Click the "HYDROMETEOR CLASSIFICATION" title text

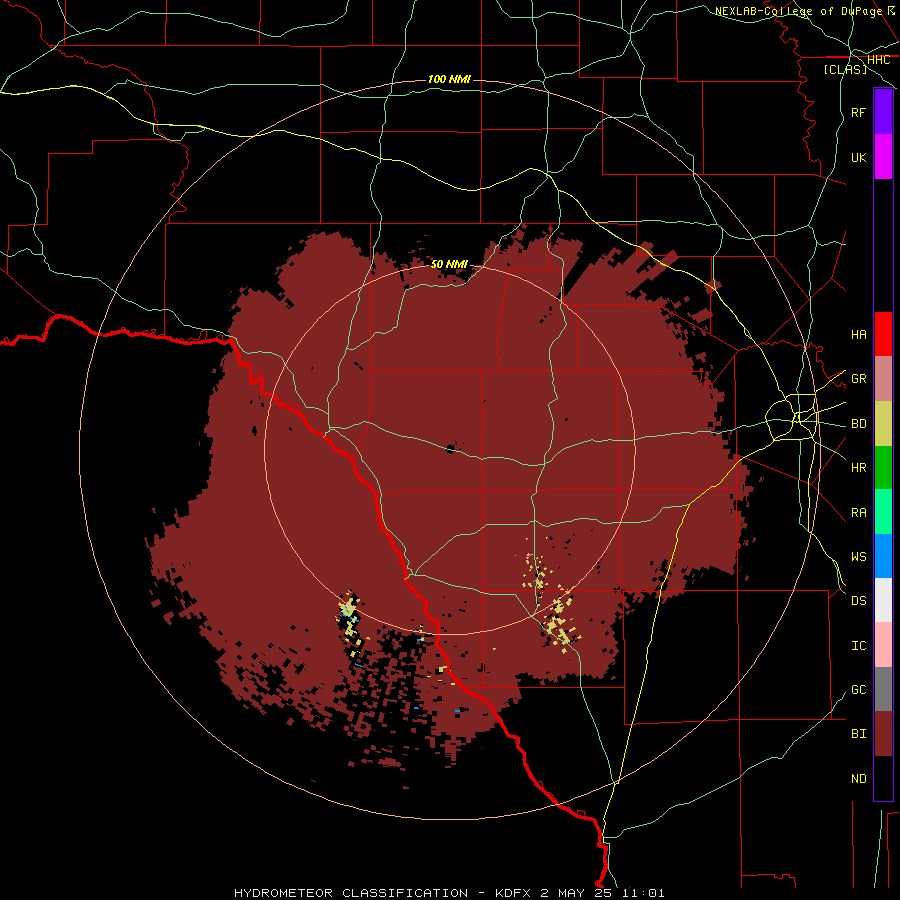coord(351,893)
